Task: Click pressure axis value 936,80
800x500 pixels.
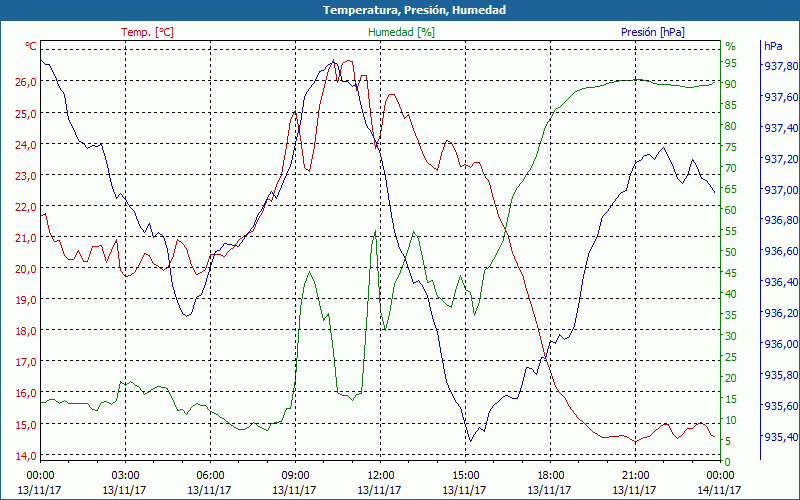Action: pyautogui.click(x=780, y=220)
